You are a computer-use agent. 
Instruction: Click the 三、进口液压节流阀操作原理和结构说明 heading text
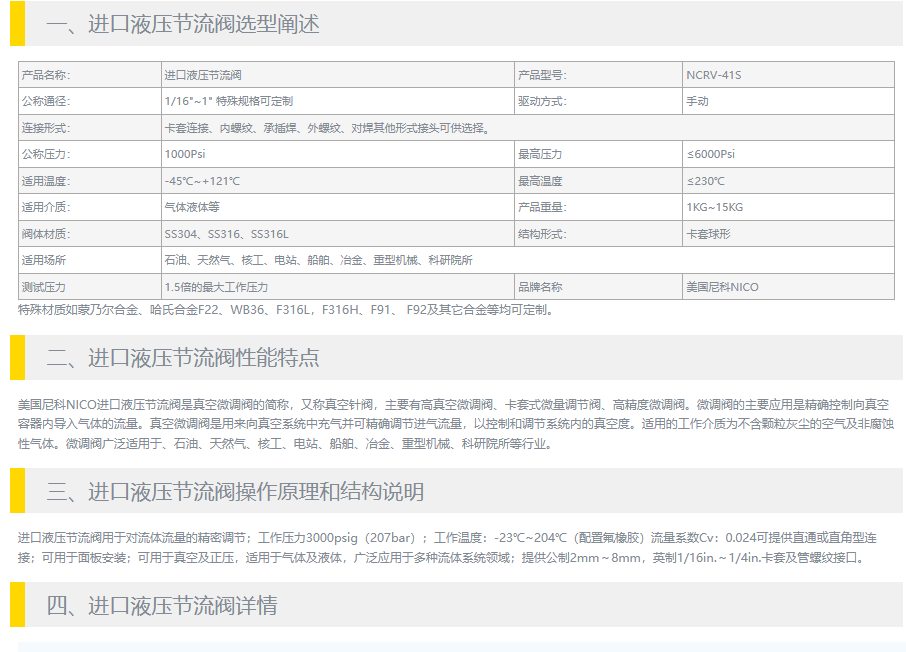click(x=235, y=492)
